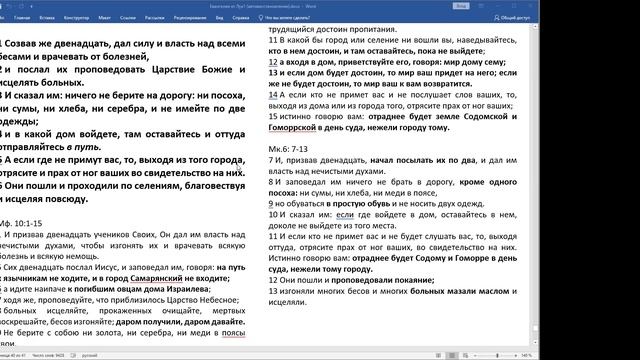Click the bold phrase 'больных мазали маслом'
The image size is (640, 360).
coord(460,291)
